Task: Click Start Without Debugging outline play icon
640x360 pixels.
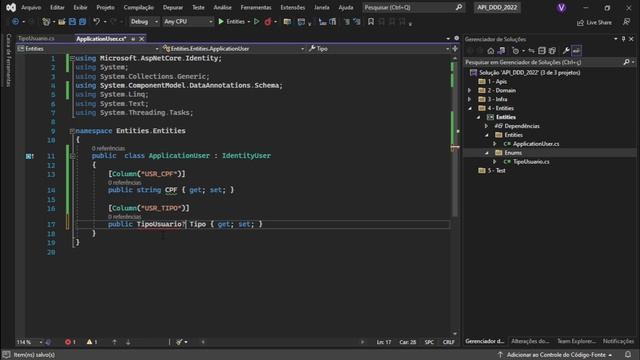Action: pyautogui.click(x=257, y=22)
